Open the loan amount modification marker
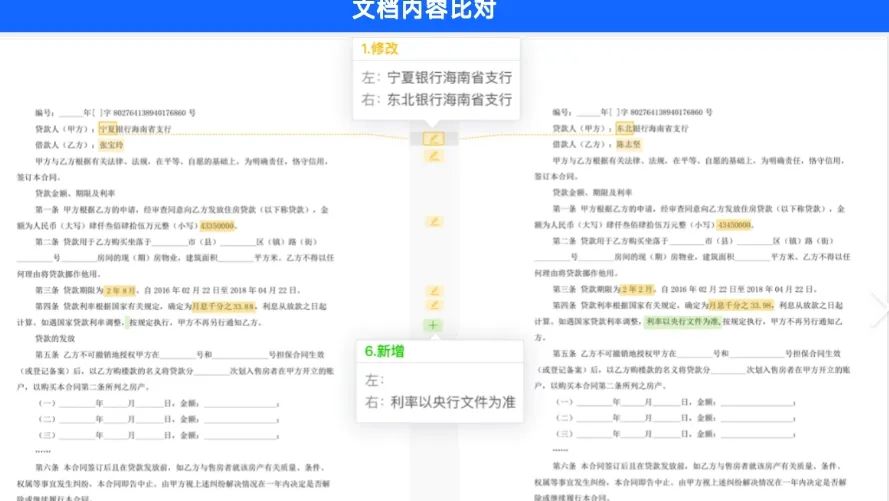 434,222
